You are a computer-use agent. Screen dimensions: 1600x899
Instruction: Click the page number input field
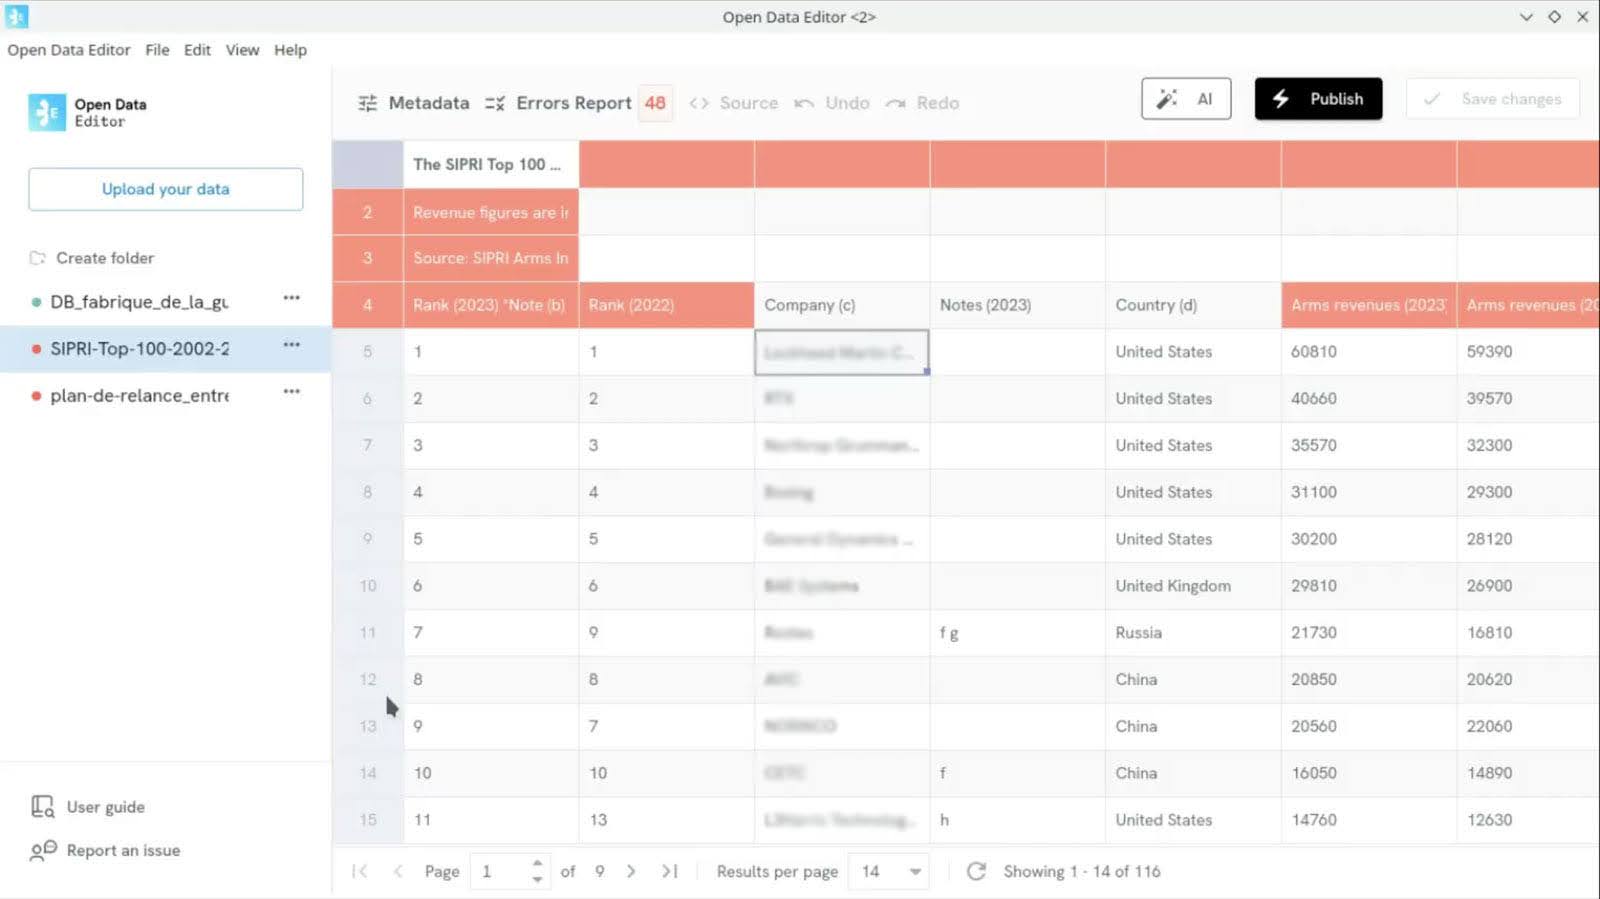click(500, 871)
